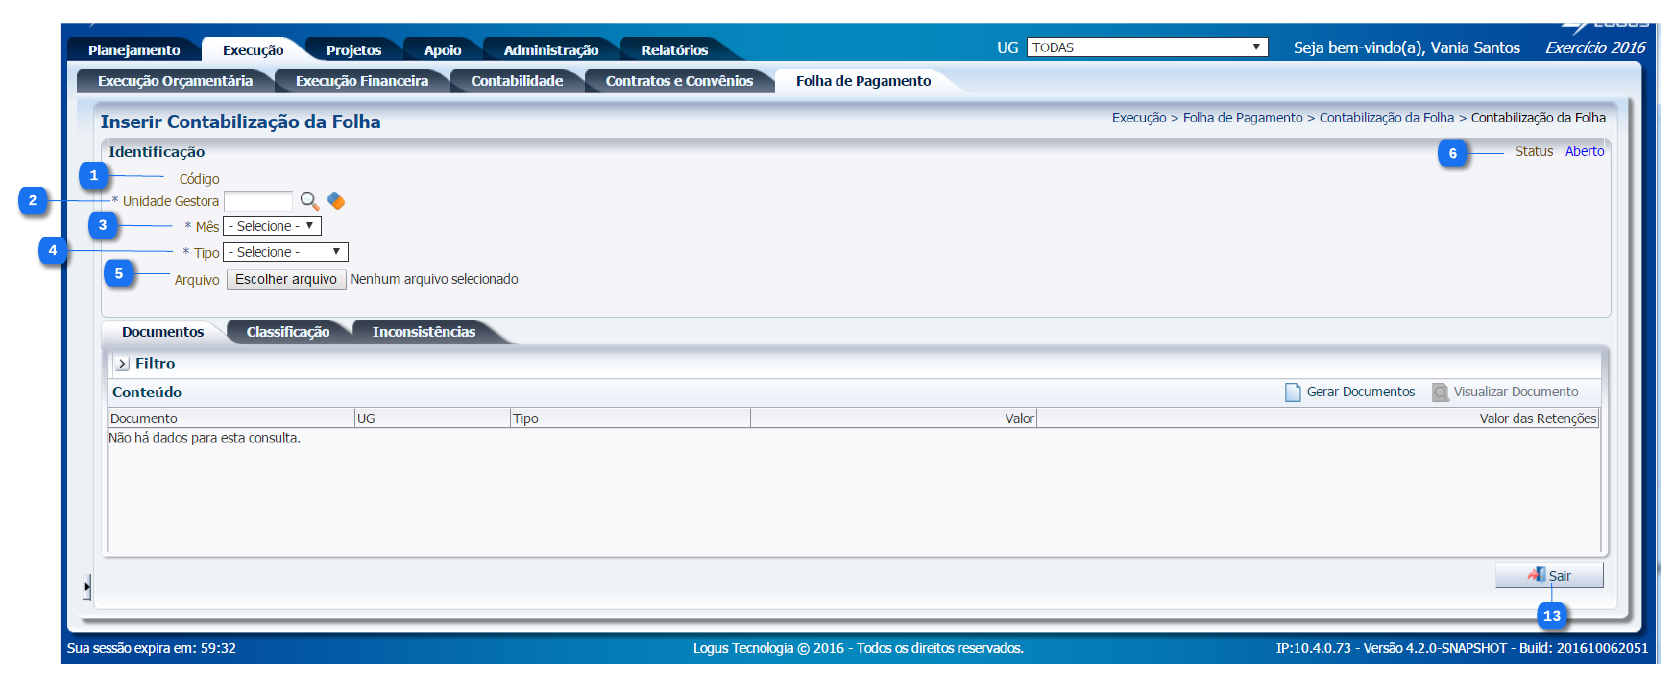This screenshot has width=1669, height=677.
Task: Click the Escolher arquivo button
Action: click(x=286, y=279)
